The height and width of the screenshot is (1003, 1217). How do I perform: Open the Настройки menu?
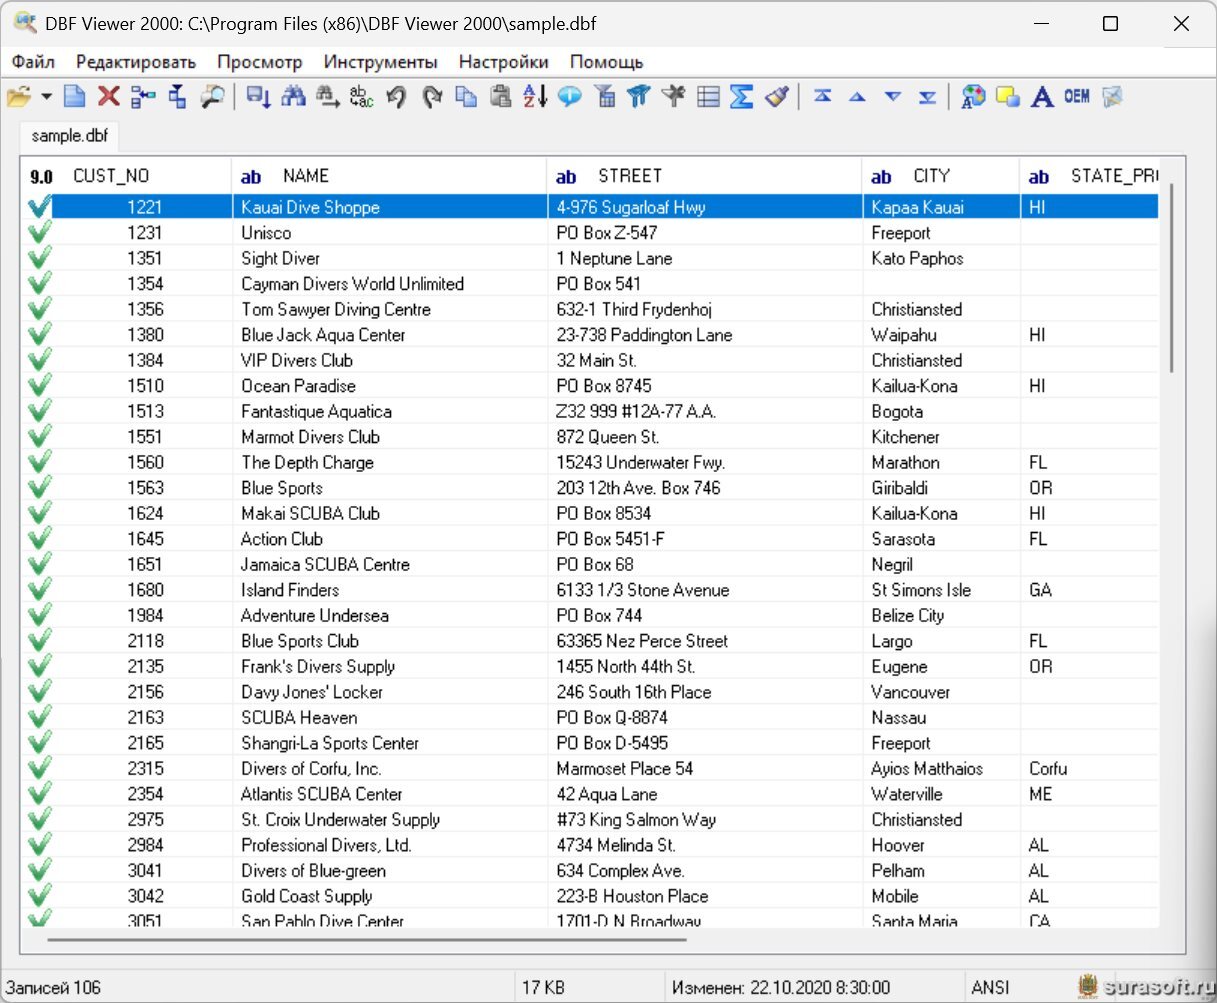(503, 62)
